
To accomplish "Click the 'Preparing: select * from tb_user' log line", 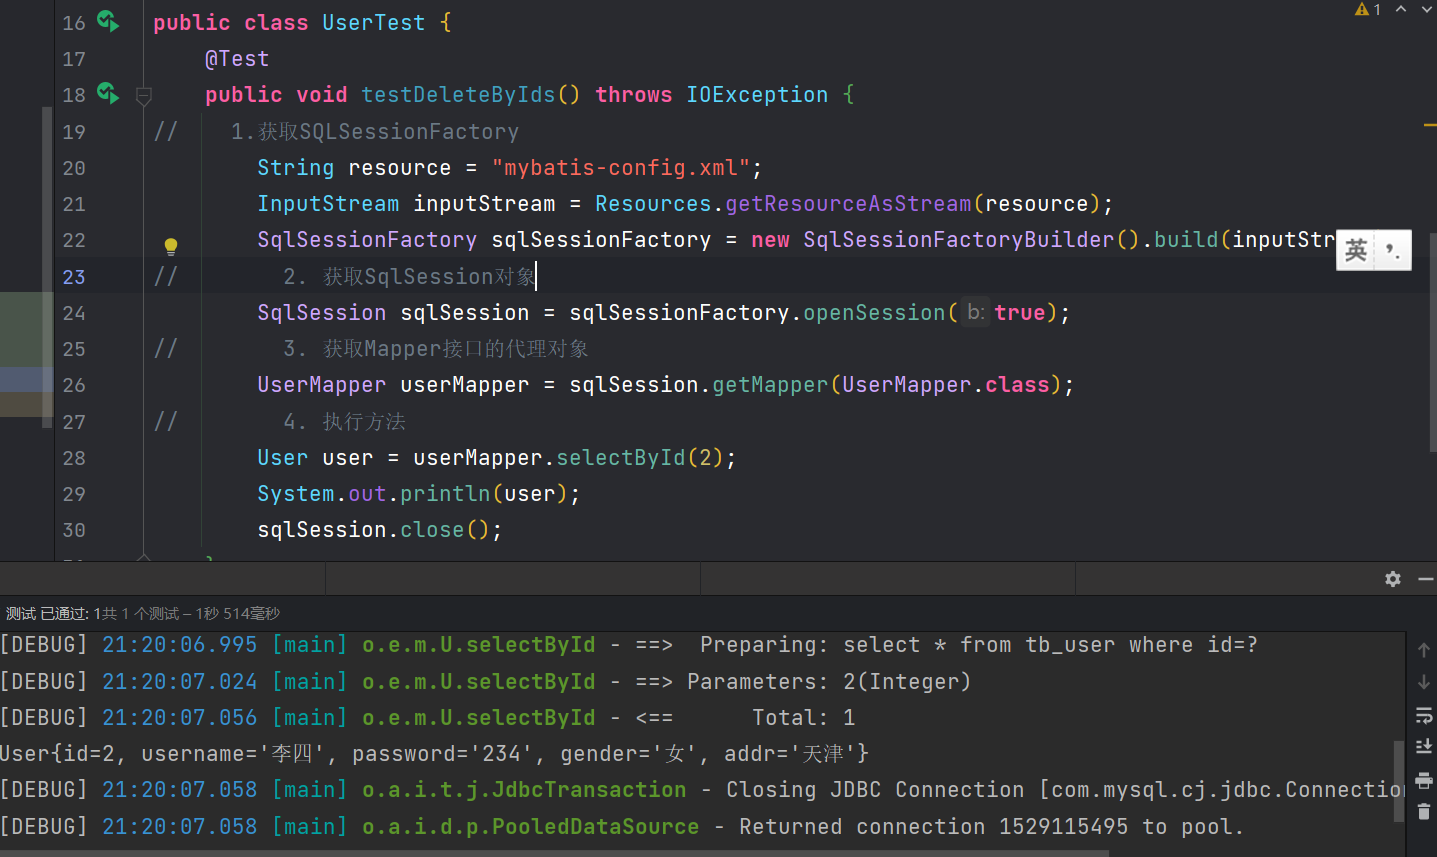I will [x=629, y=645].
